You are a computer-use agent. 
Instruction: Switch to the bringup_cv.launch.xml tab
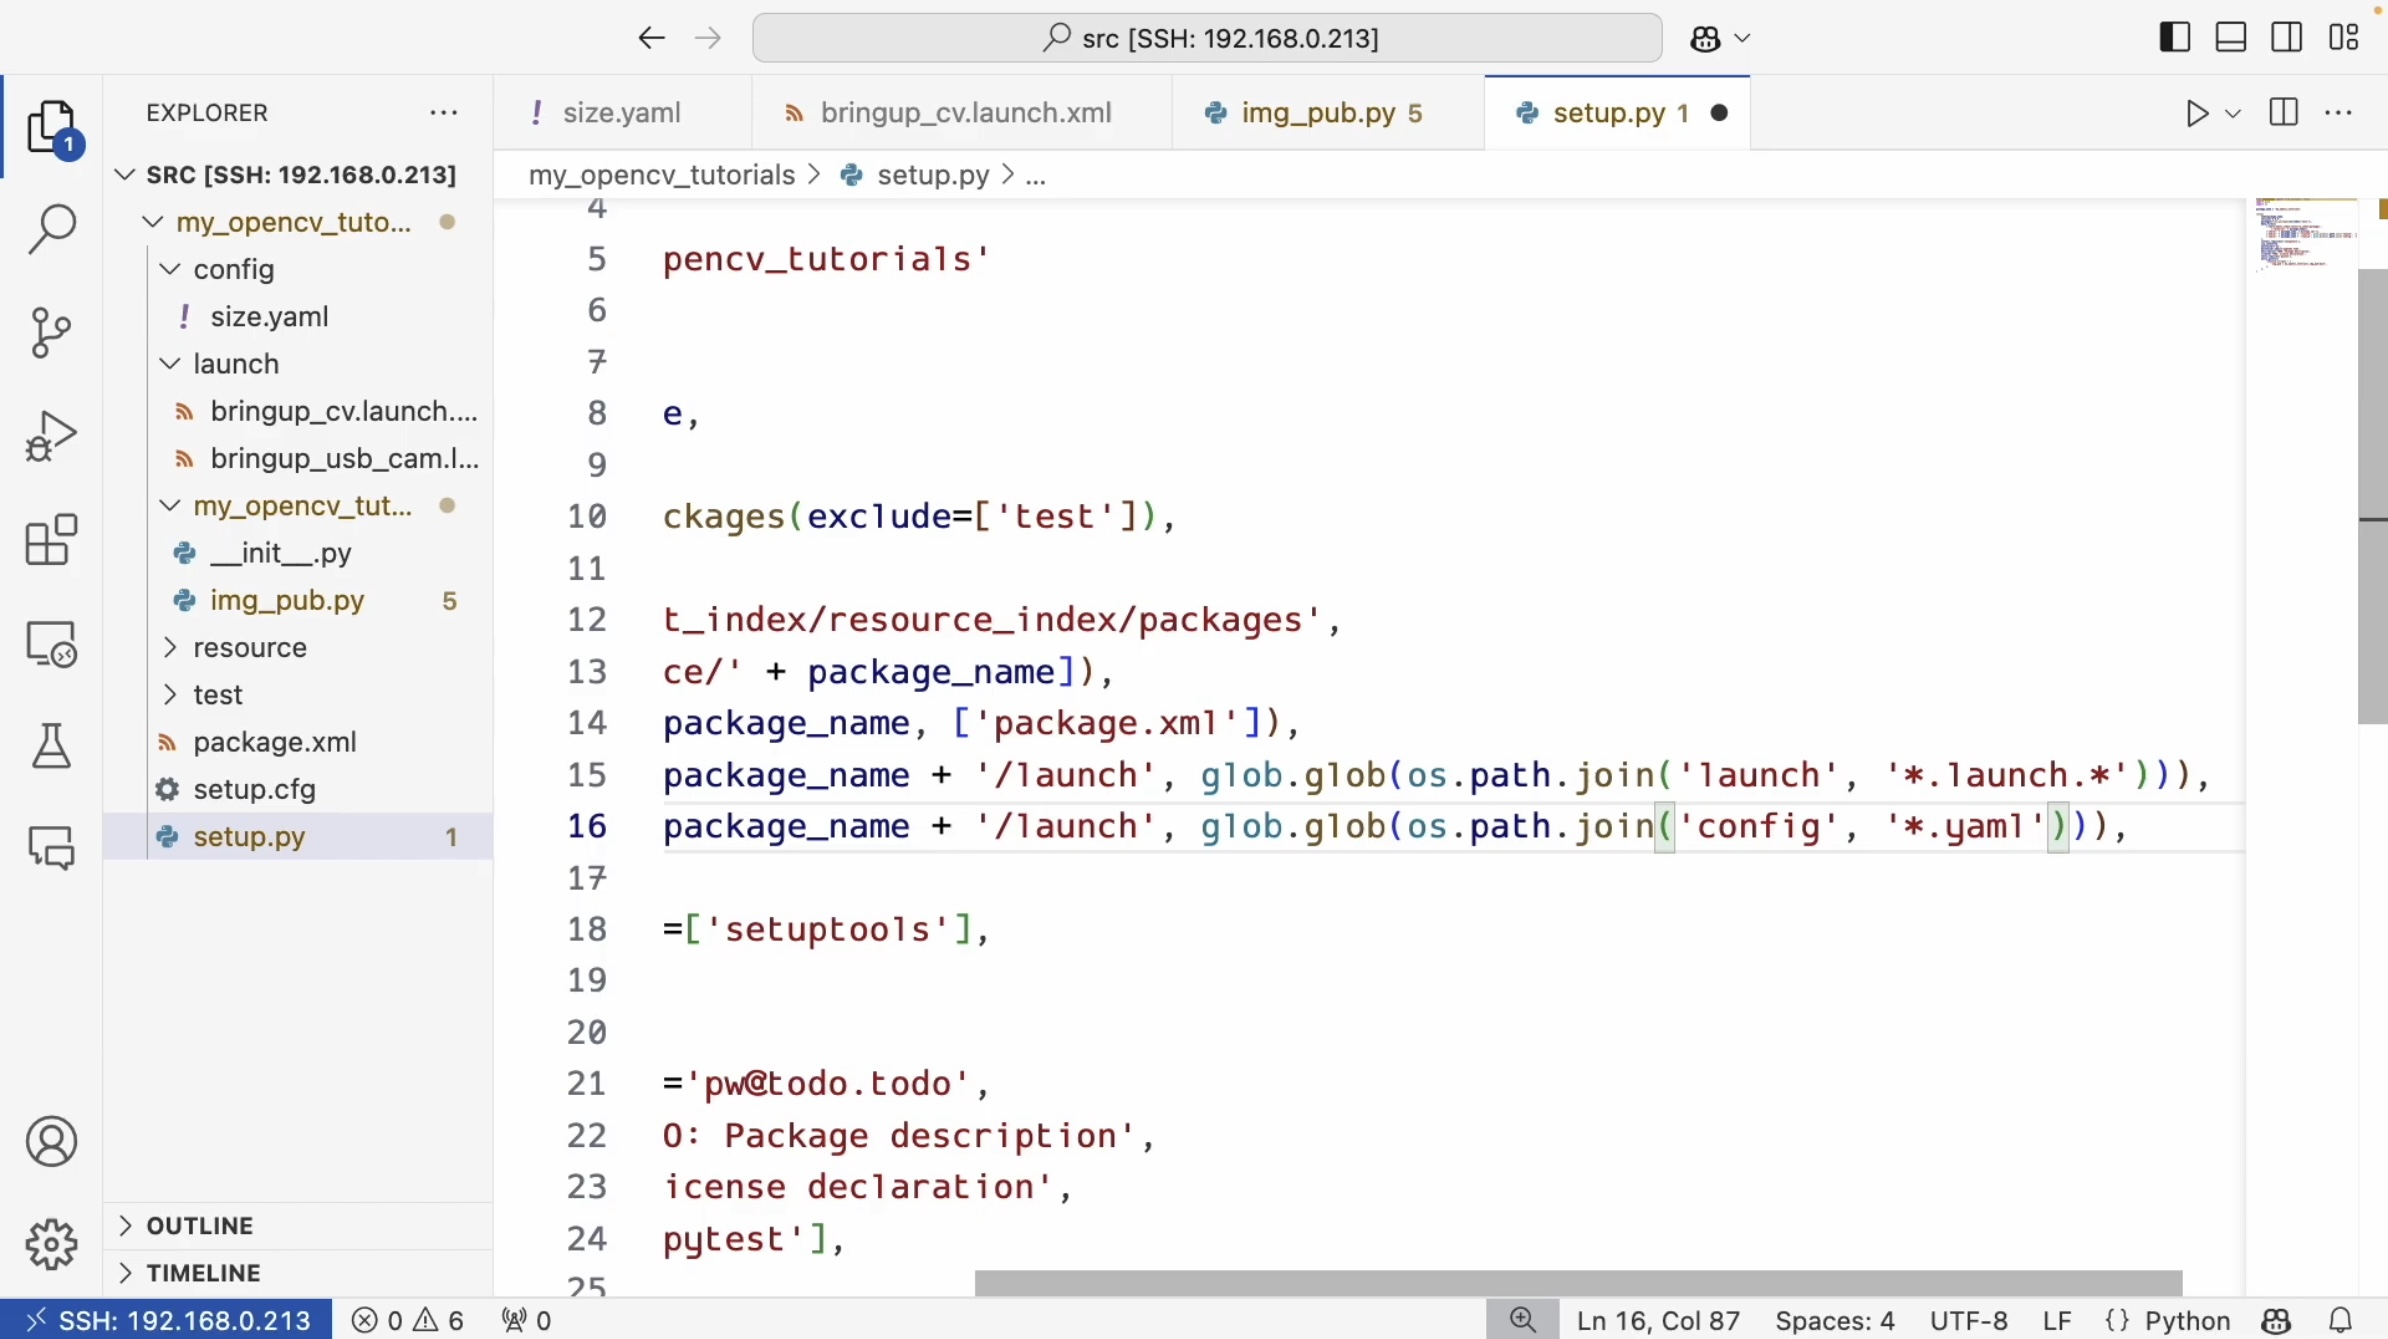[965, 113]
